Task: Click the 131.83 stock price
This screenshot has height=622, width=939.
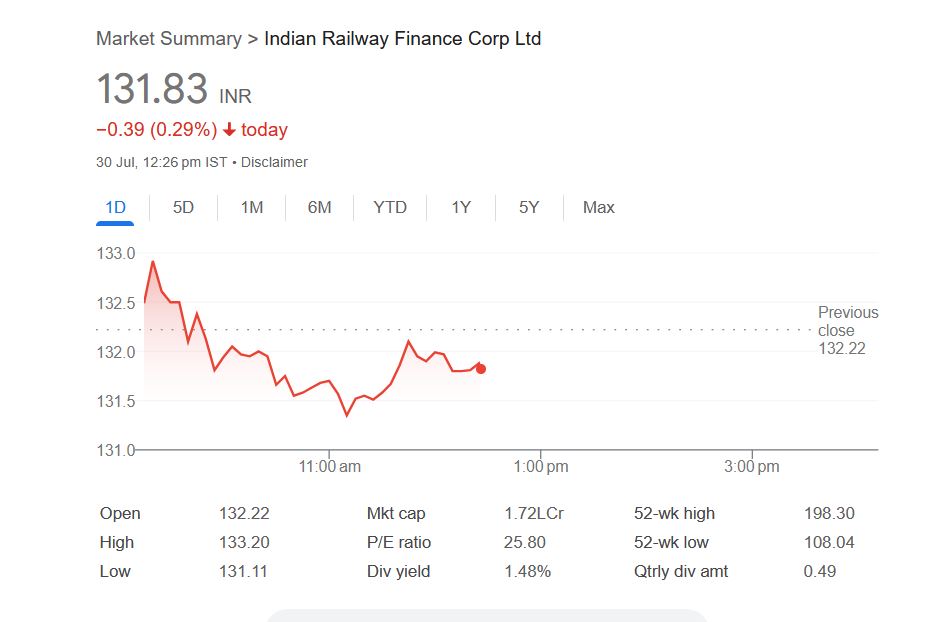Action: pos(152,89)
